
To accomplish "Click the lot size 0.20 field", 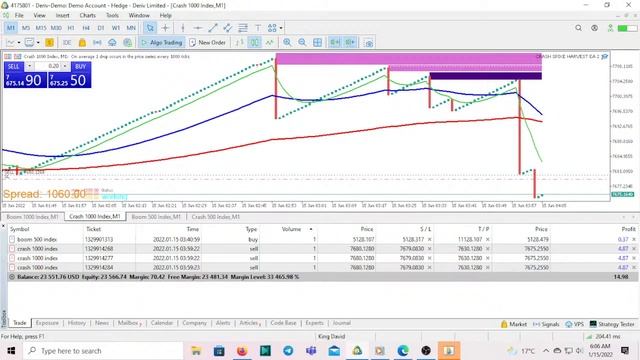I will [x=48, y=66].
